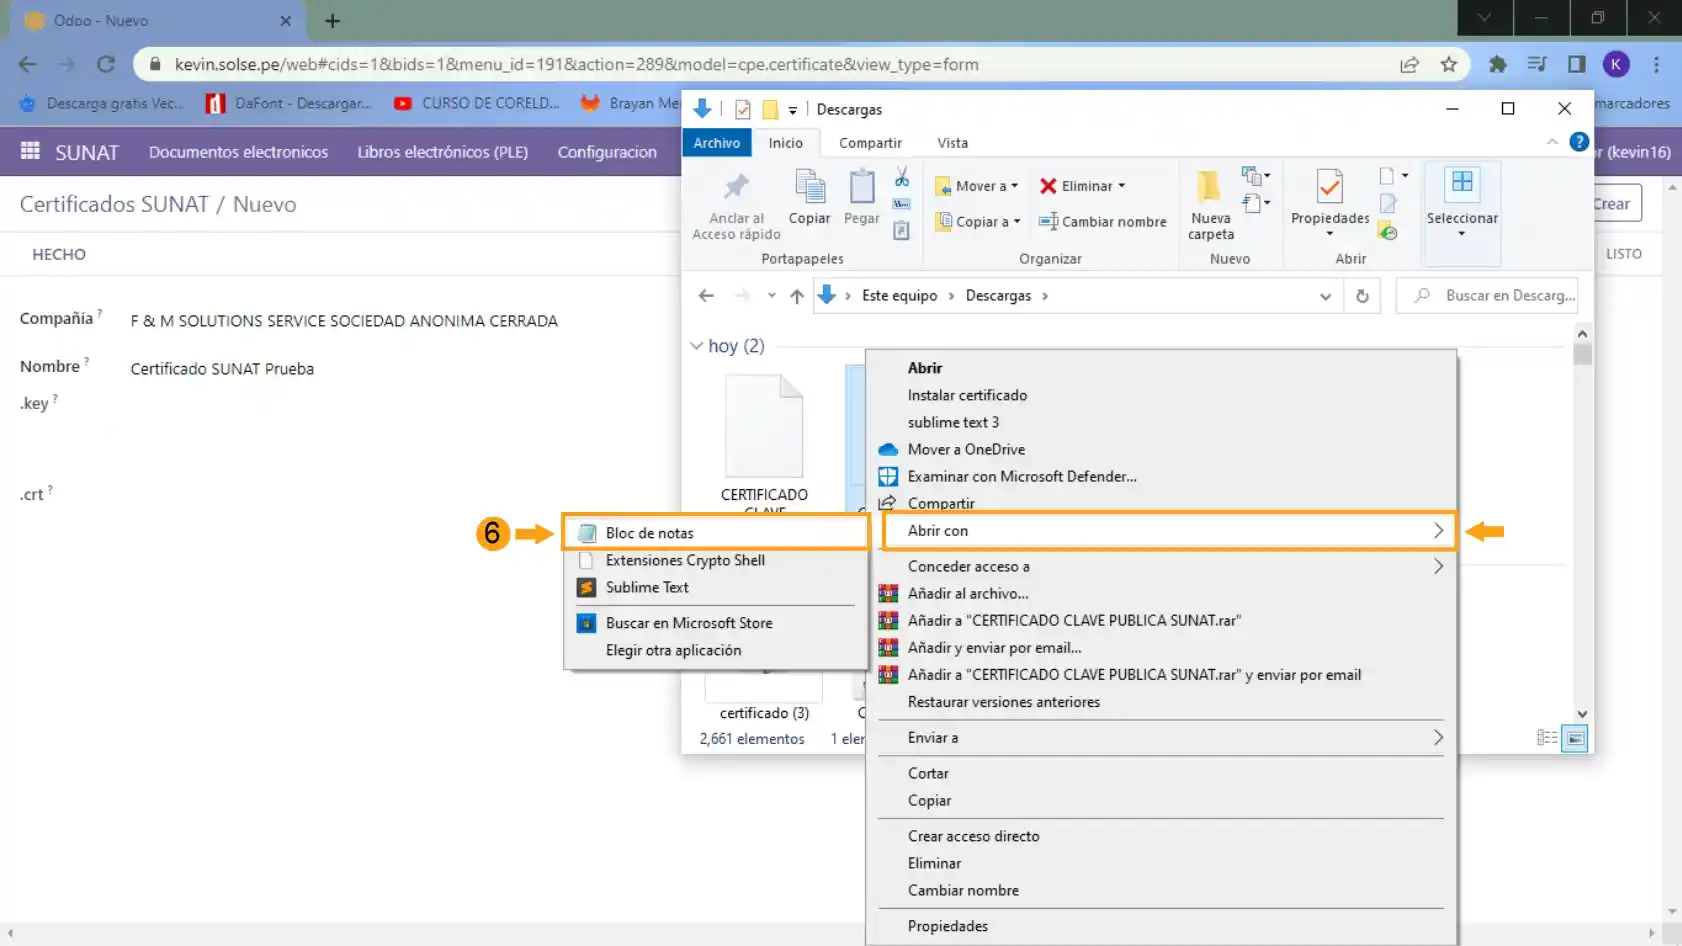Click the Compartir share icon in context menu

click(888, 503)
